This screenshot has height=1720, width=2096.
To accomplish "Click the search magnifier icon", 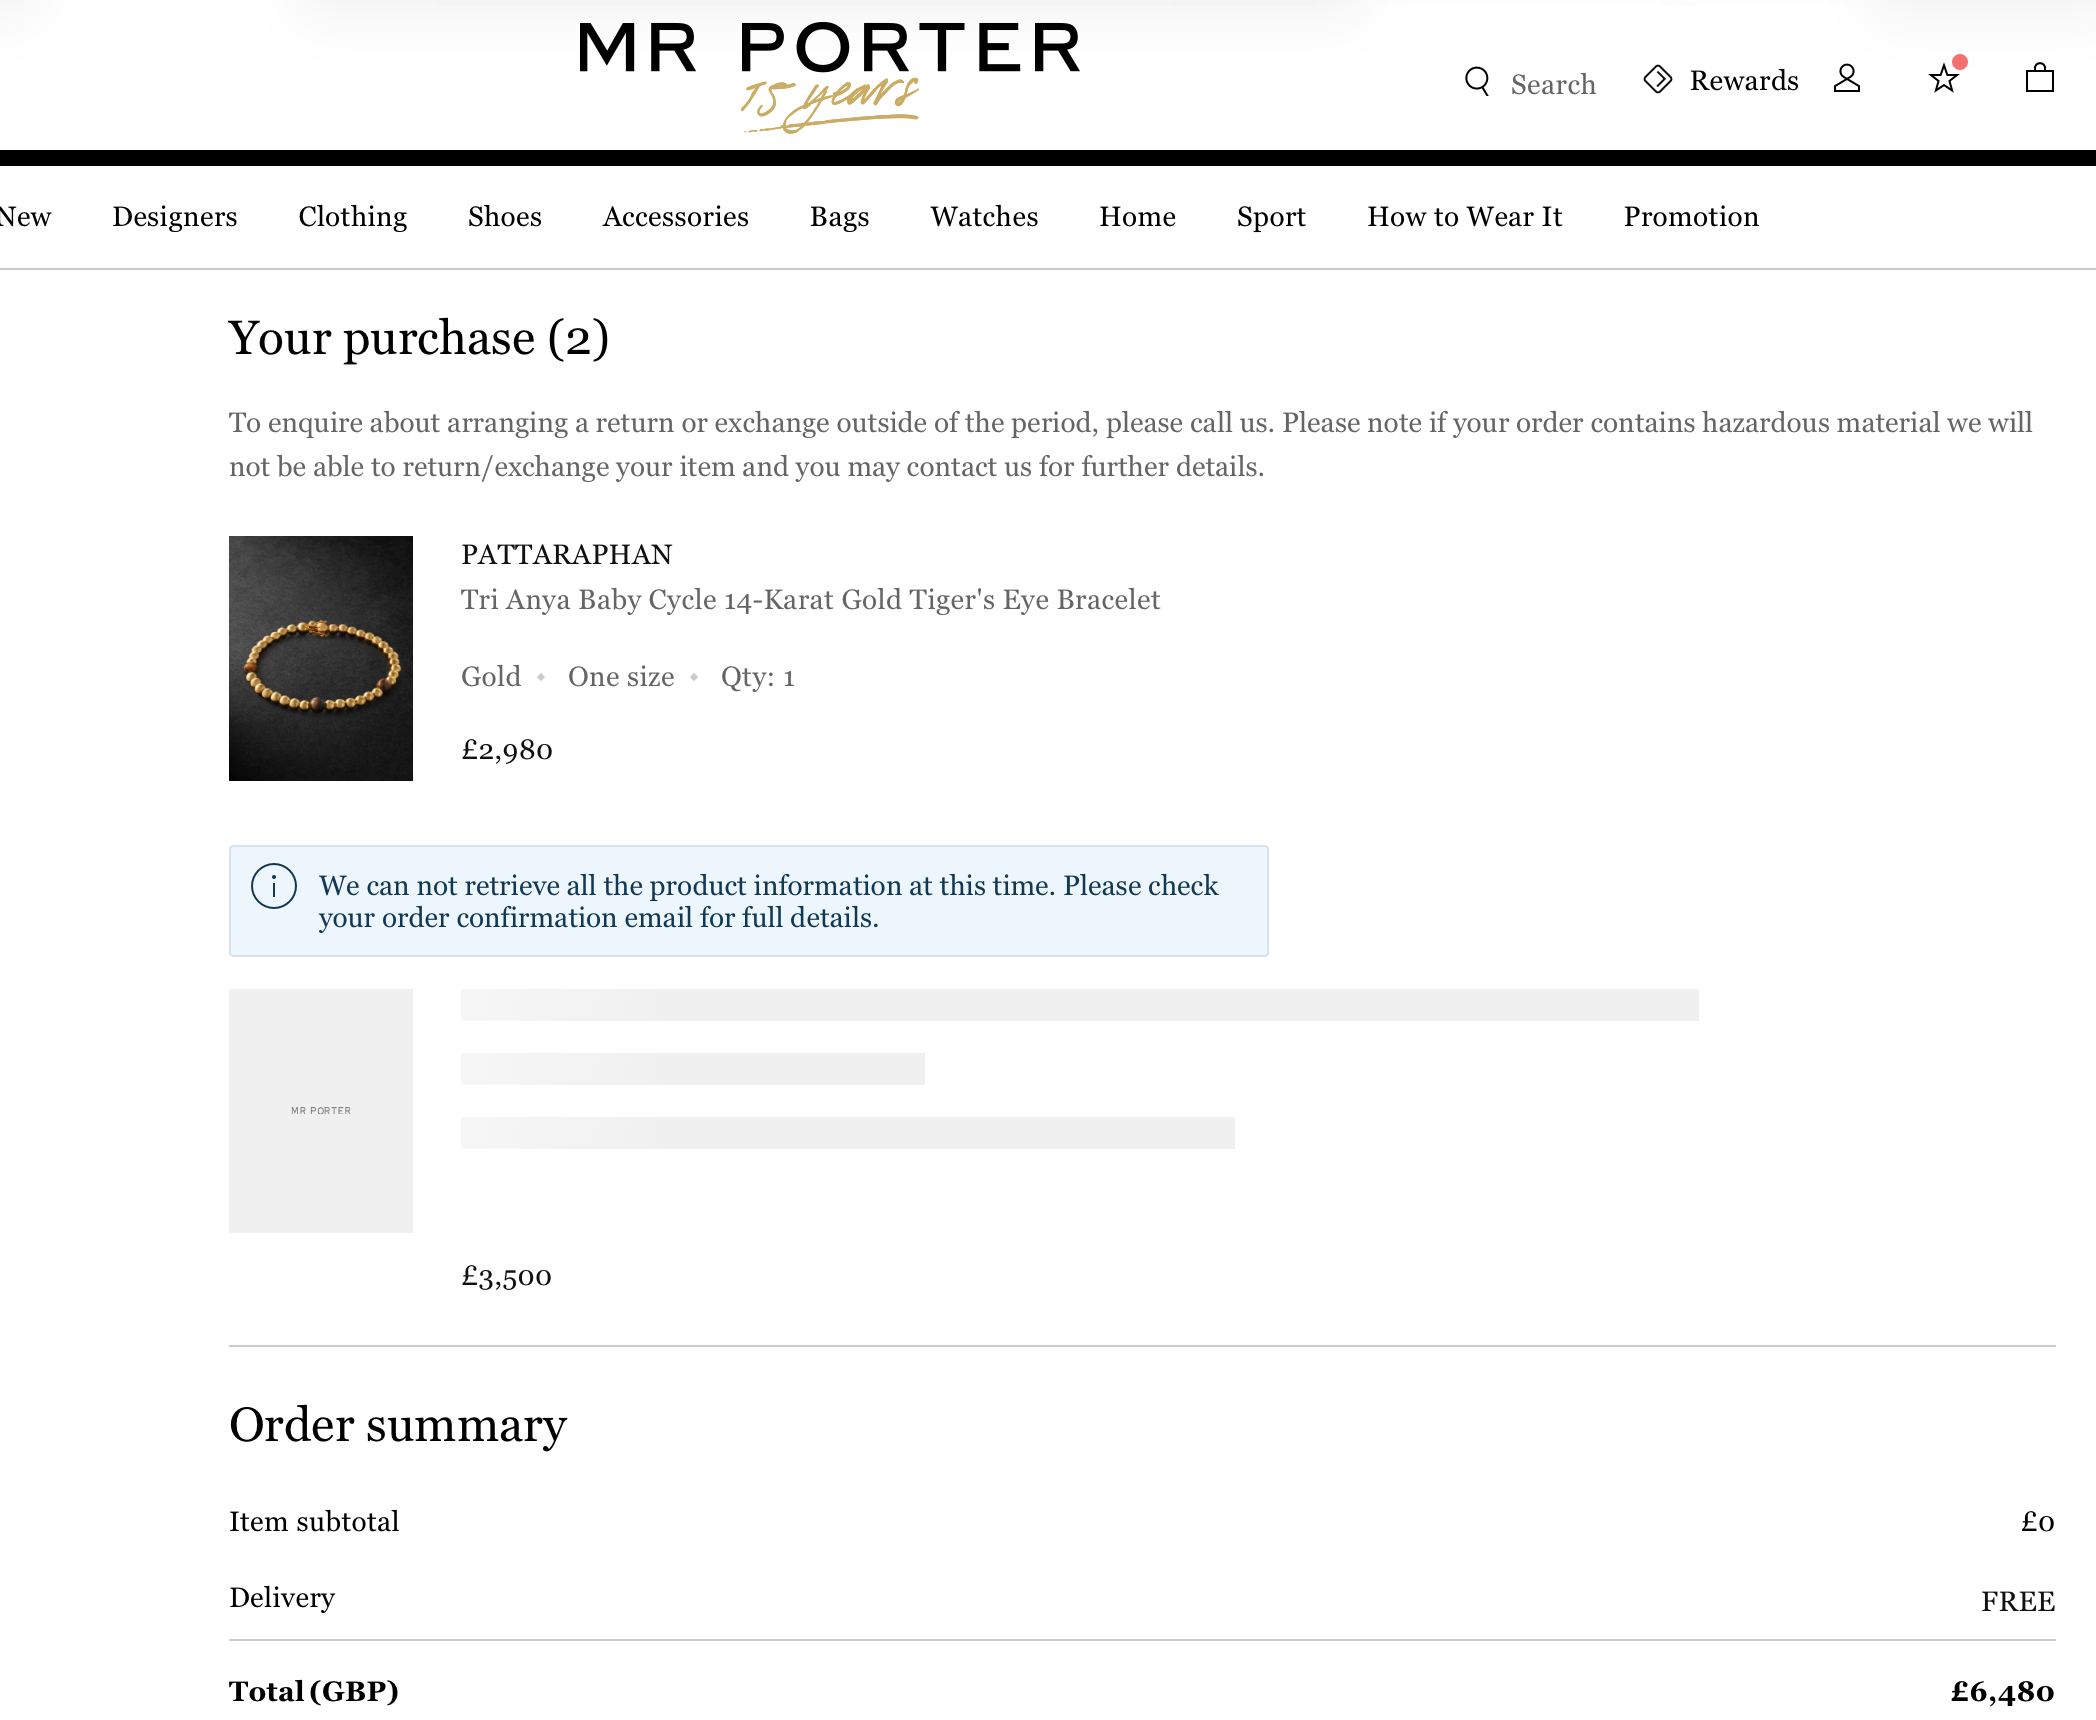I will click(1477, 81).
